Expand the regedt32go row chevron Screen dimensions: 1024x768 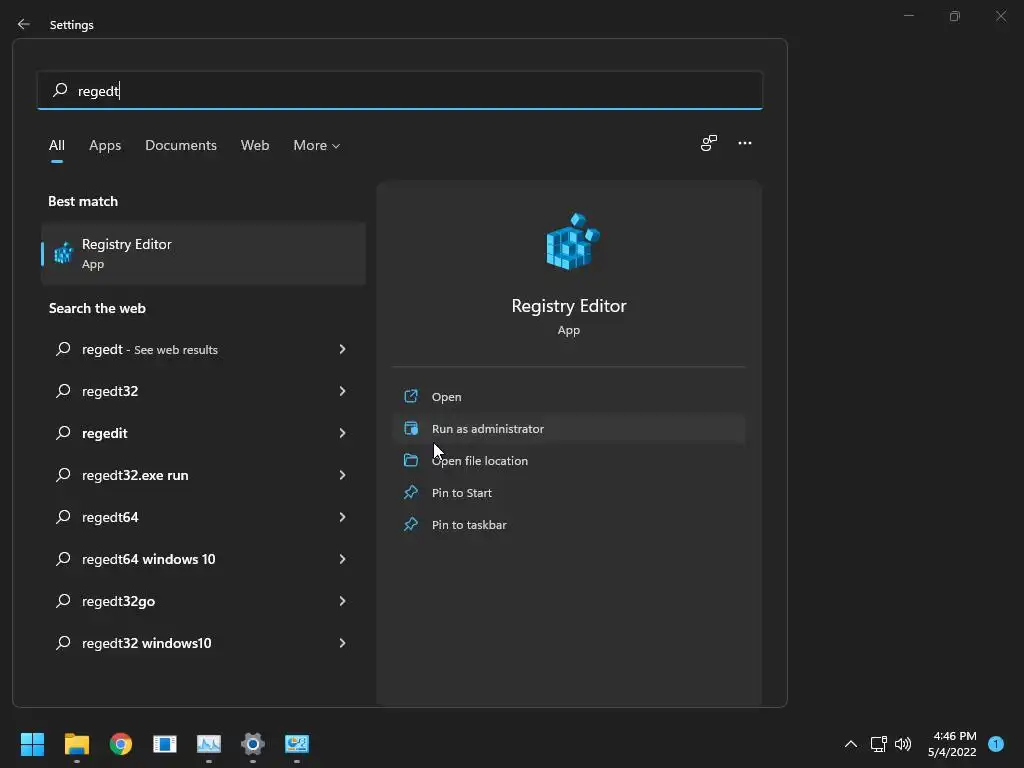tap(342, 601)
